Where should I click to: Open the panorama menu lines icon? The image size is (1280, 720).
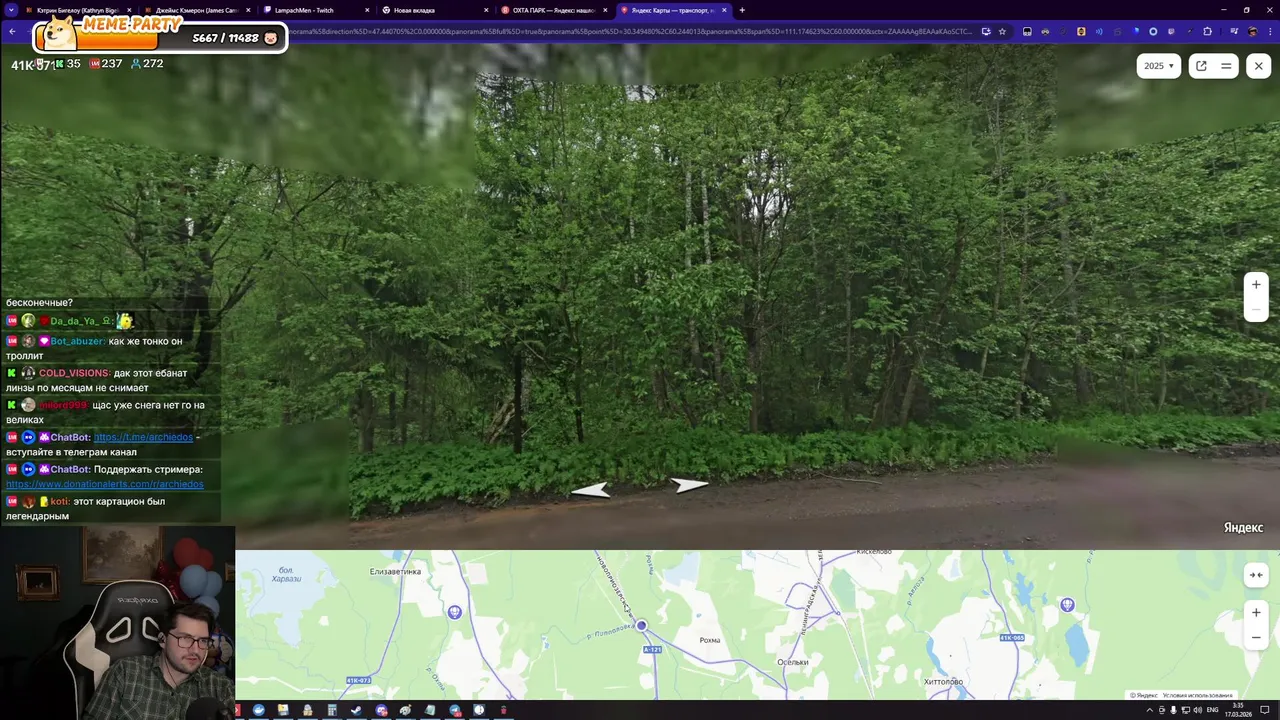[1226, 66]
